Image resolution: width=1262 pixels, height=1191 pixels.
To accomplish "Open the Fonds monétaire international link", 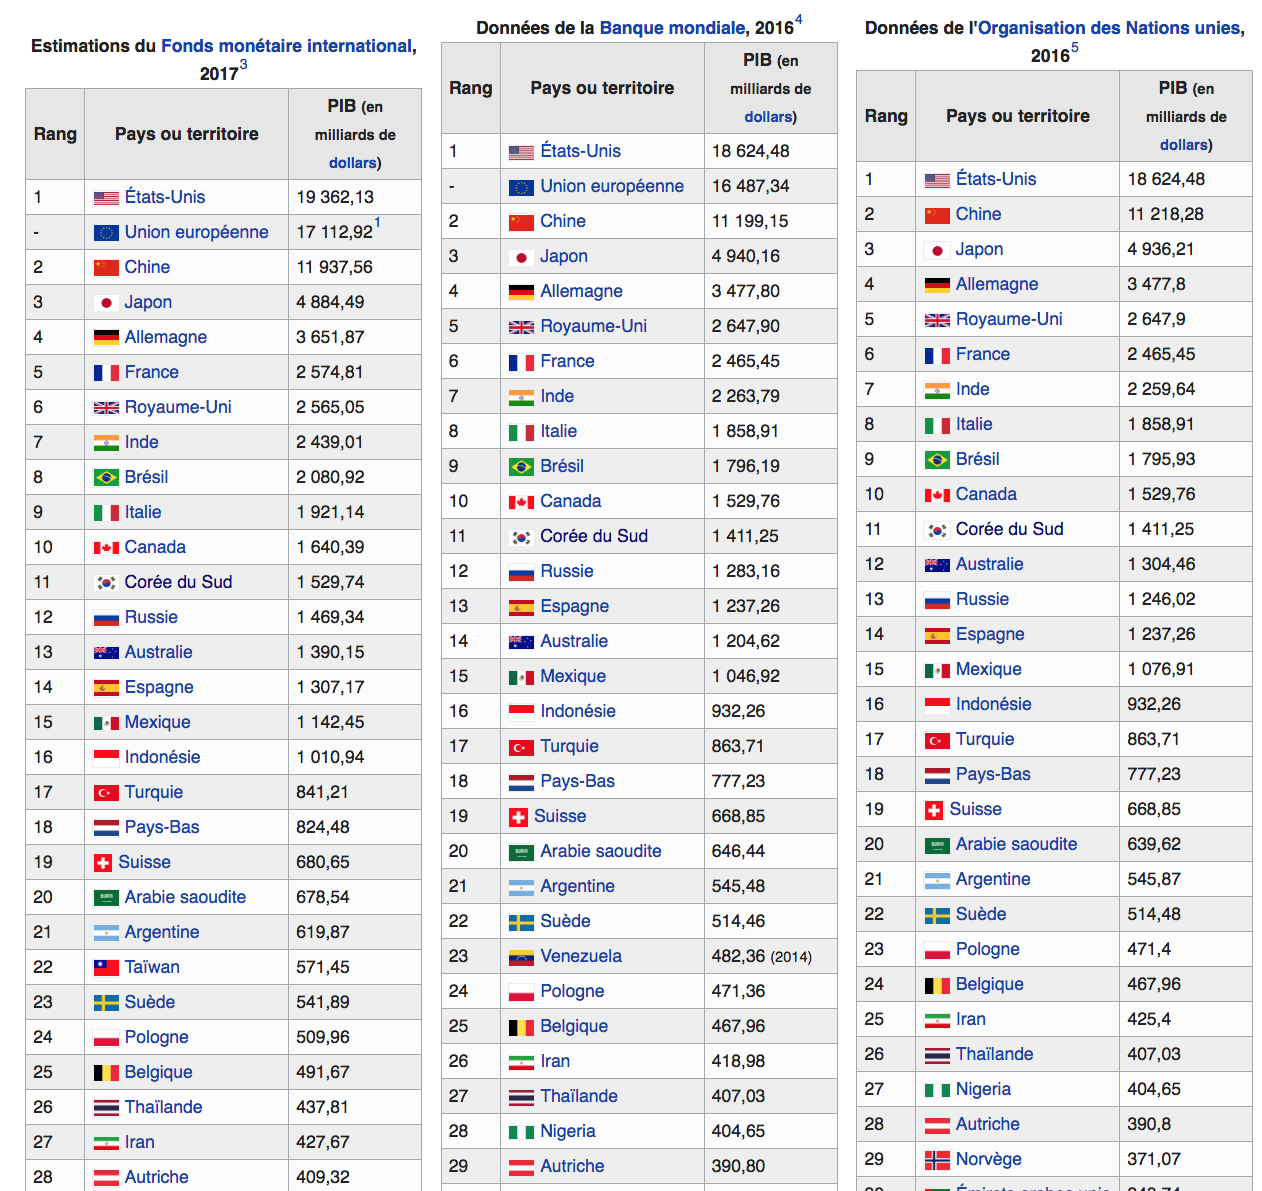I will click(x=286, y=46).
